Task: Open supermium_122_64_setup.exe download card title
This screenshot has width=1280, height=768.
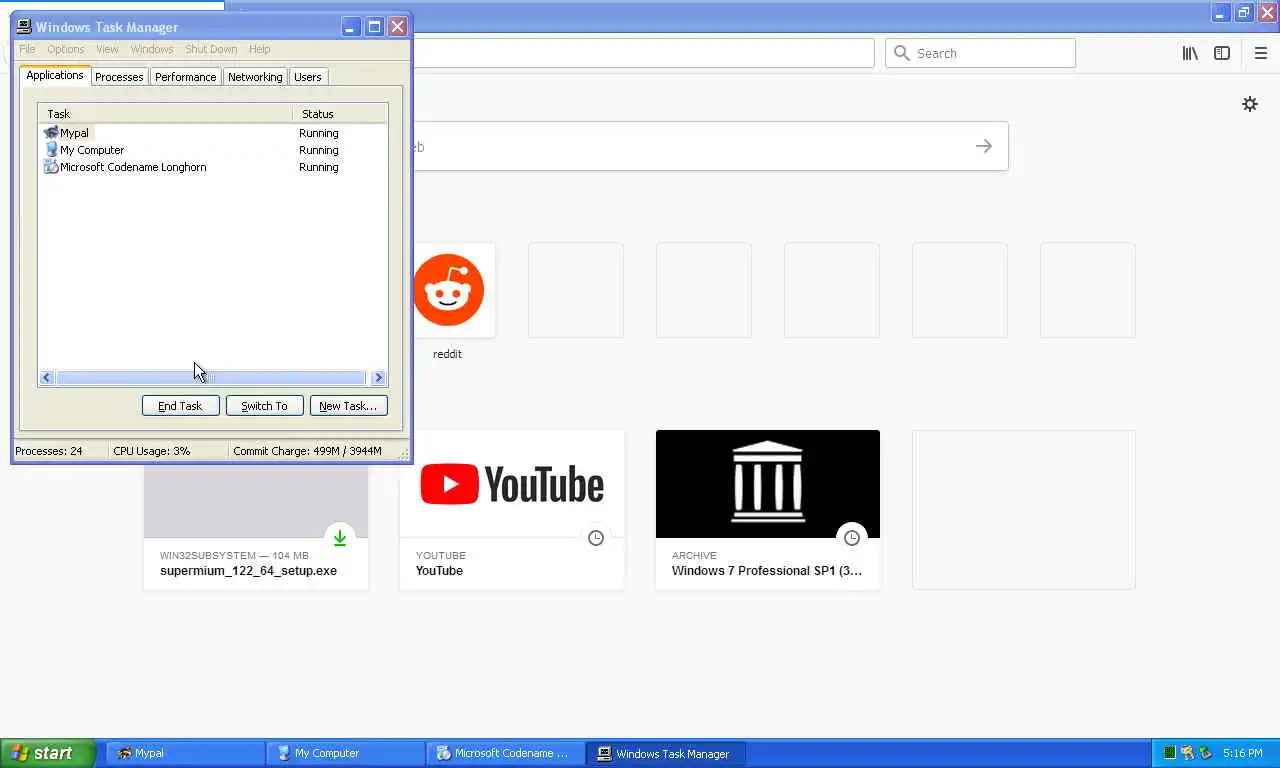Action: point(248,571)
